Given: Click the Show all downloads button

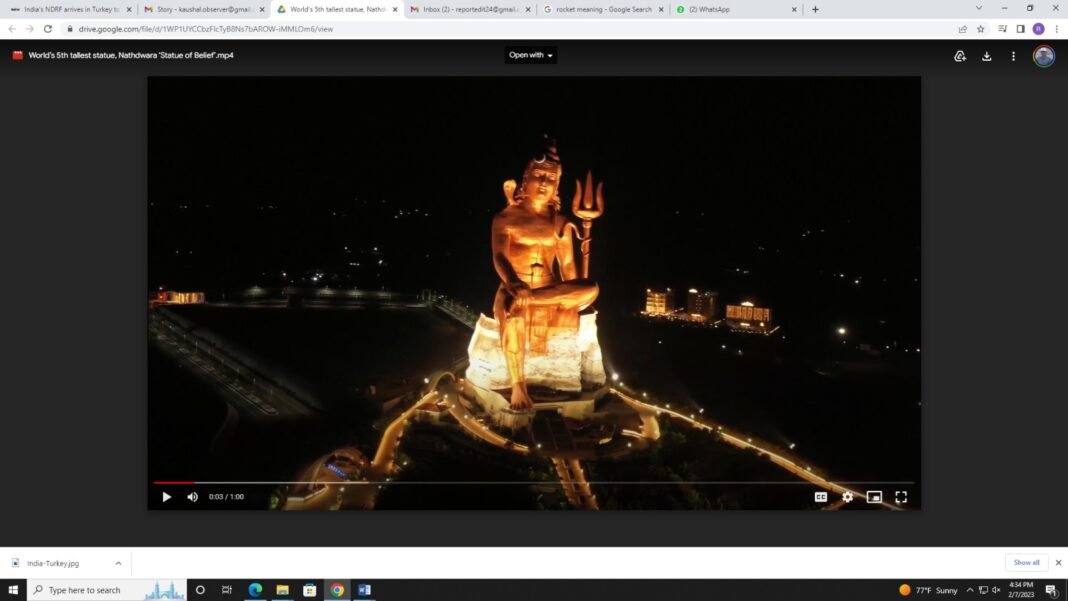Looking at the screenshot, I should pyautogui.click(x=1025, y=562).
